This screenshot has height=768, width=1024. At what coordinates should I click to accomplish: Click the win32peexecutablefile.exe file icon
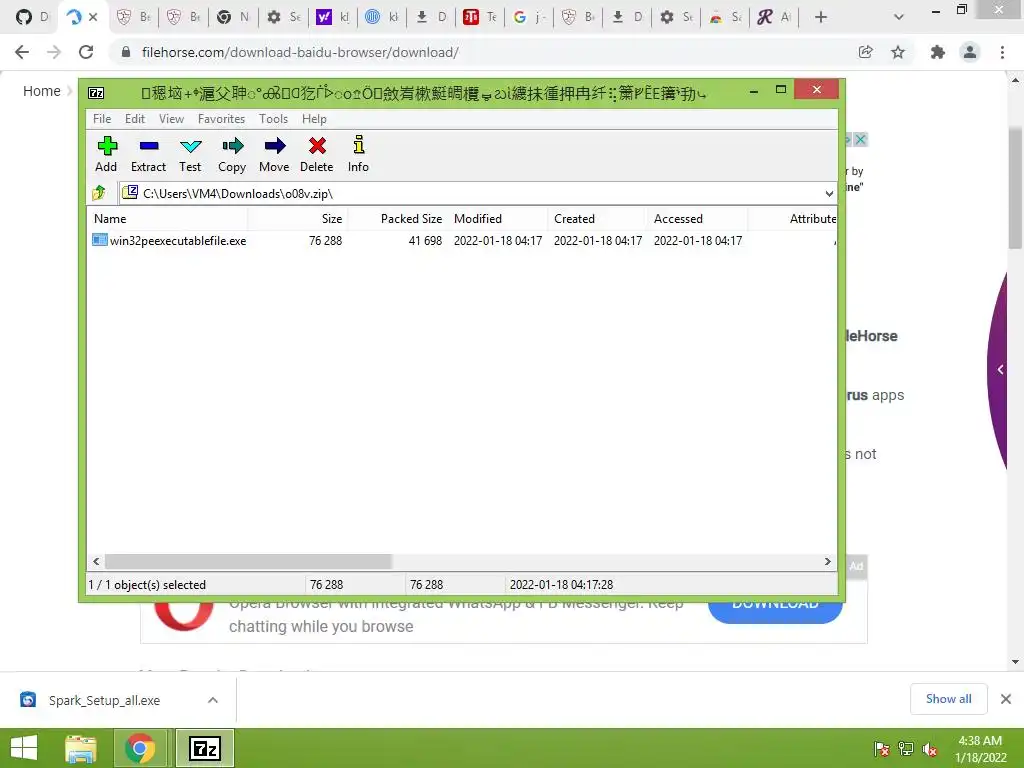[99, 240]
